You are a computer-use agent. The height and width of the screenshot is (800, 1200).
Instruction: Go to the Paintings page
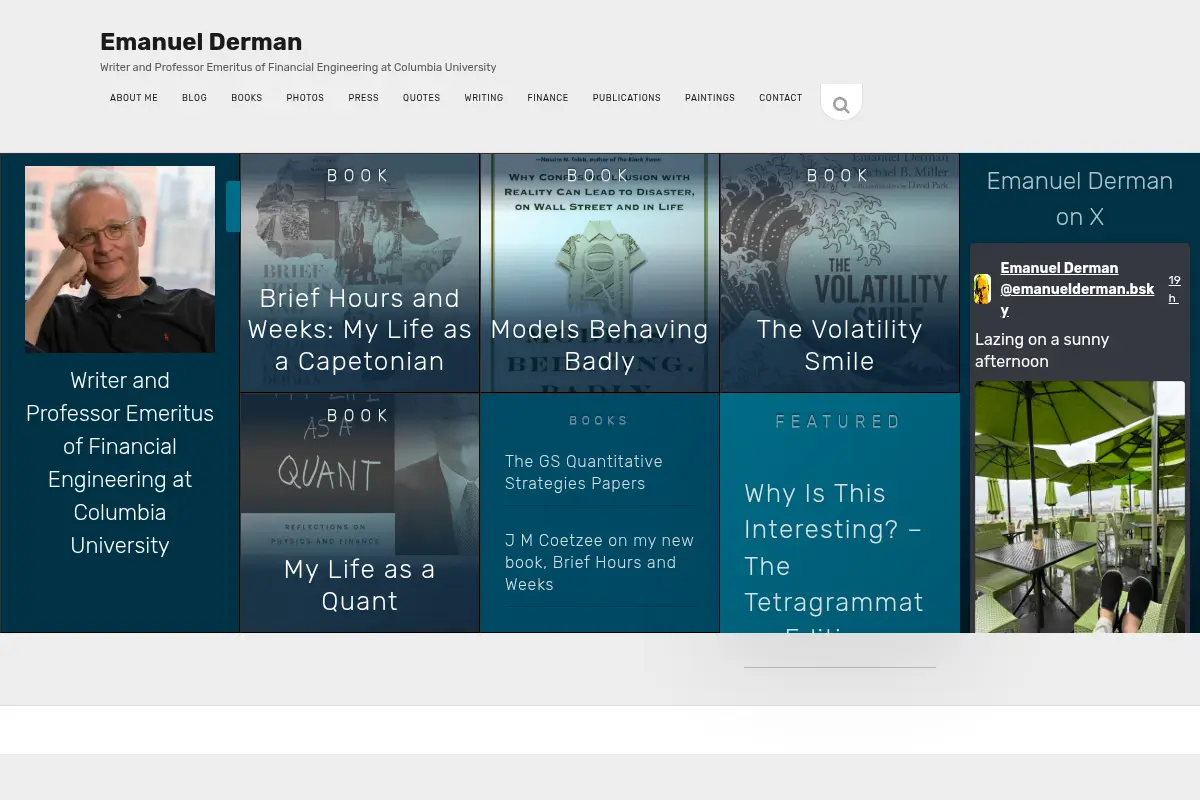pyautogui.click(x=710, y=98)
